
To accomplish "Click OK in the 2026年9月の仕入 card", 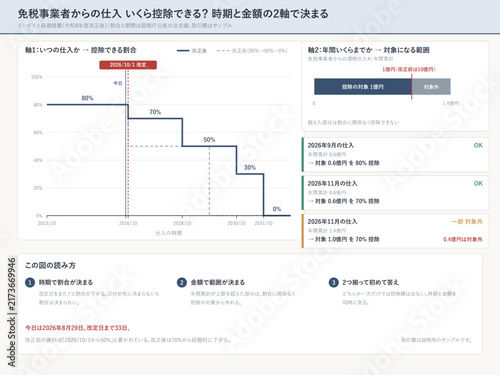I will click(478, 145).
